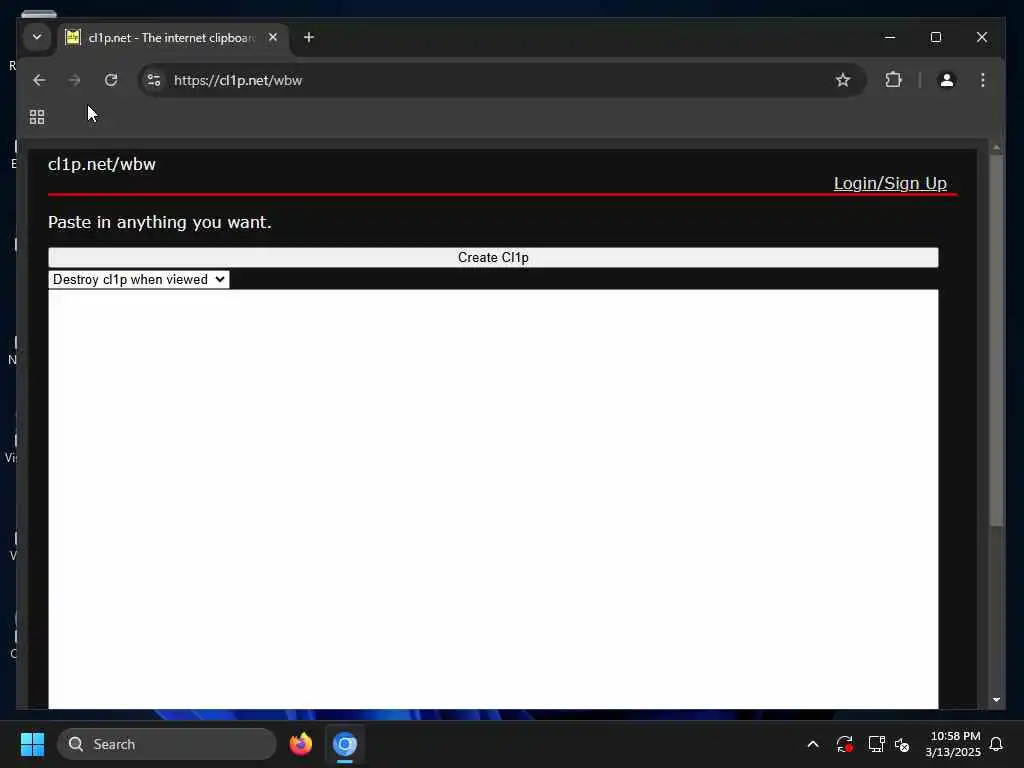Screen dimensions: 1024x768
Task: Open the Extensions puzzle icon
Action: click(893, 80)
